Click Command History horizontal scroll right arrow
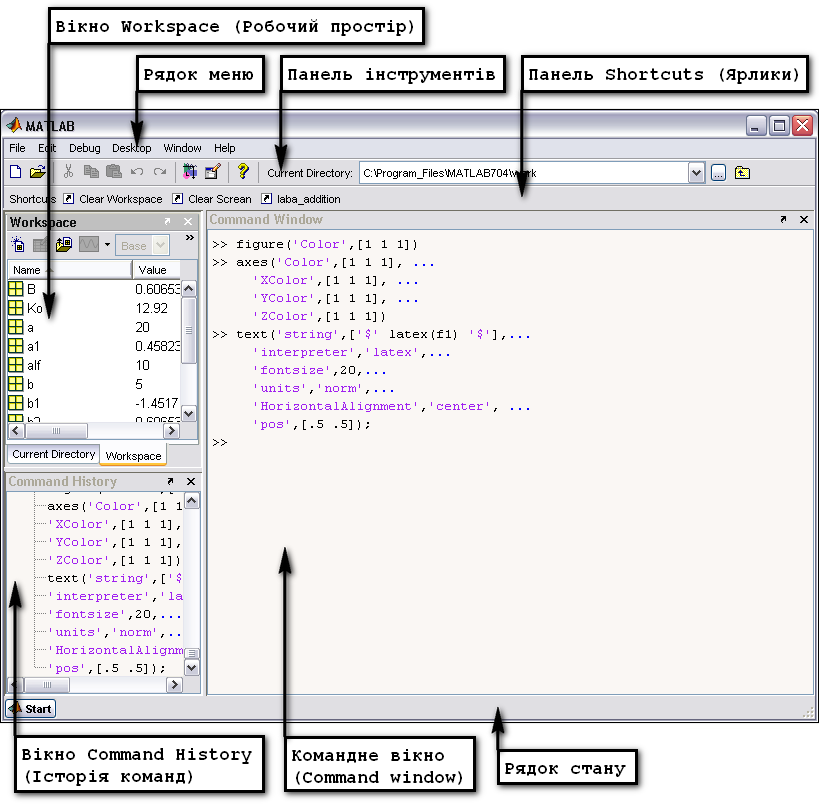This screenshot has height=805, width=819. [174, 684]
